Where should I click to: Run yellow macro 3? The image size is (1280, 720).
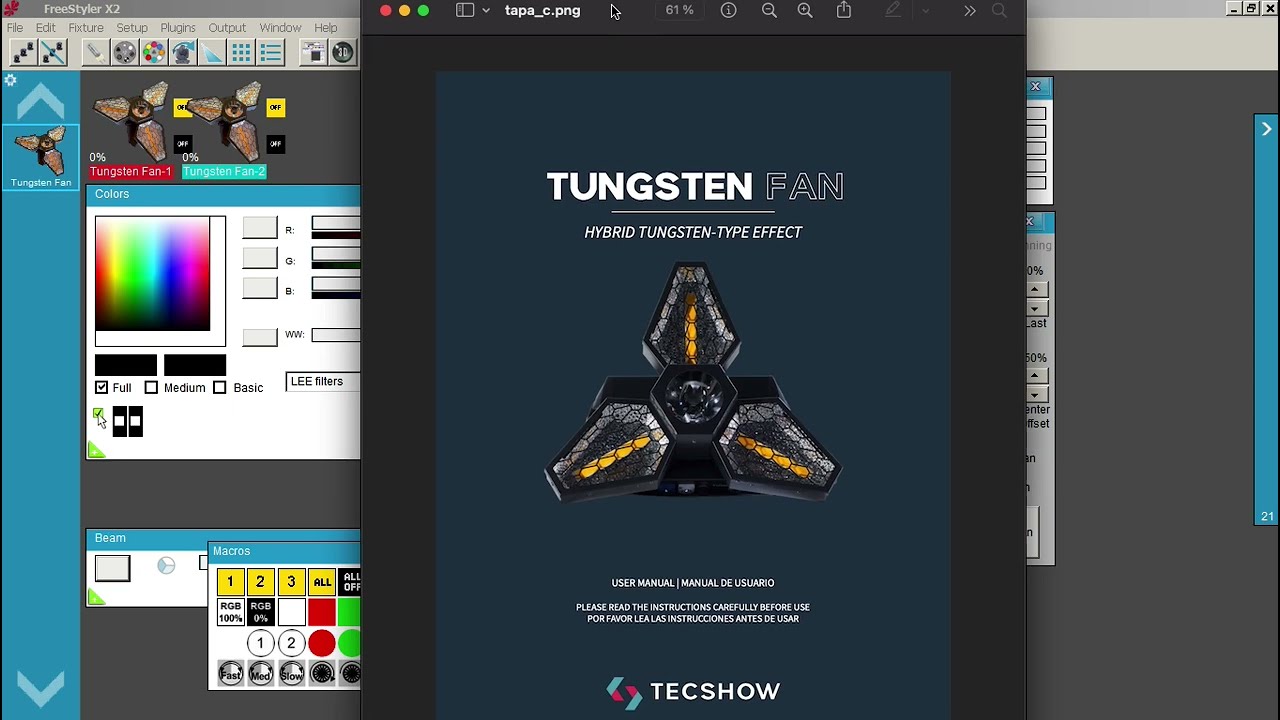coord(291,581)
